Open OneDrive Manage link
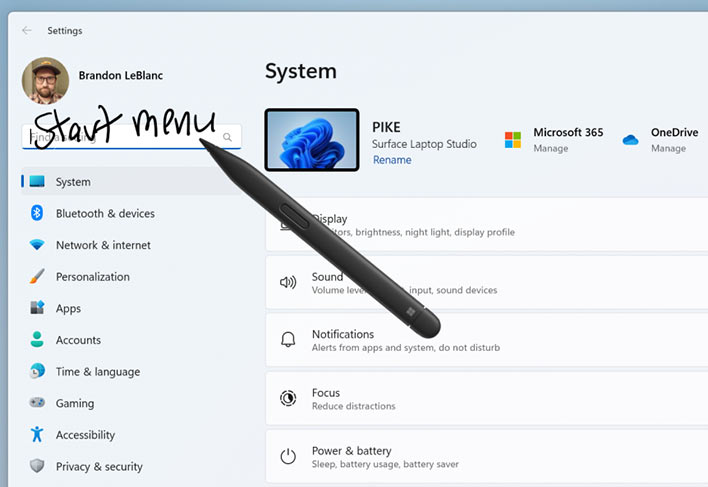The width and height of the screenshot is (708, 487). pos(668,148)
